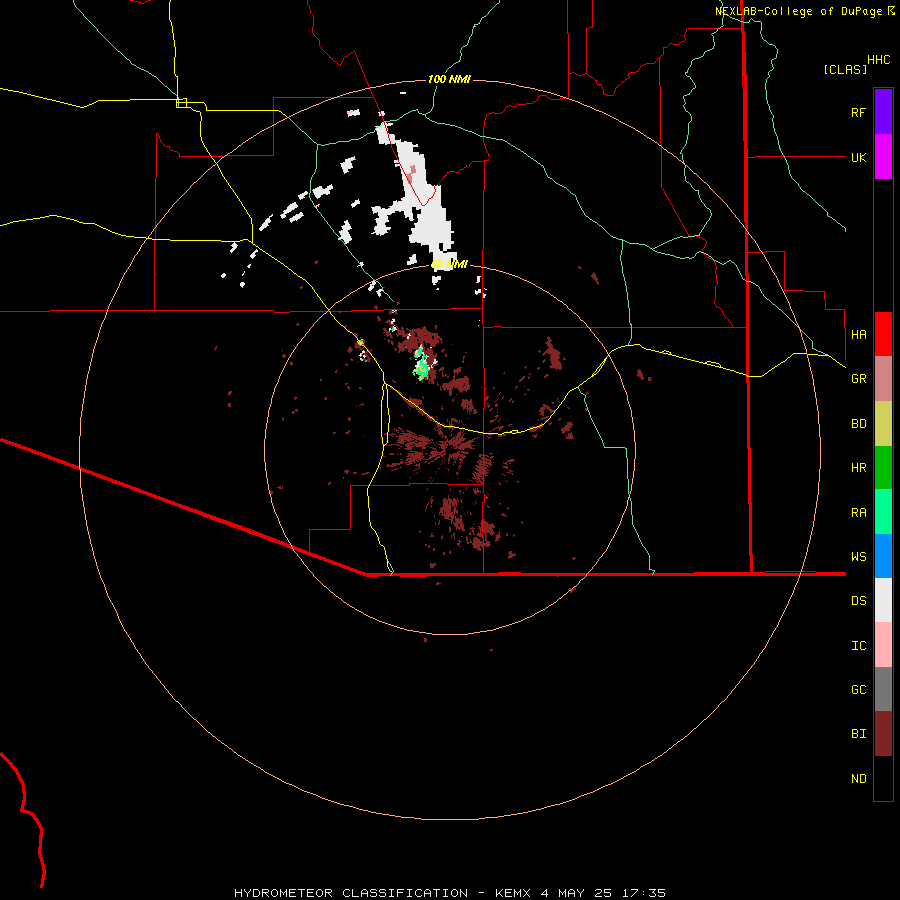Screen dimensions: 900x900
Task: Click the Hydrometeor Classification KEMX title caption
Action: tap(449, 893)
